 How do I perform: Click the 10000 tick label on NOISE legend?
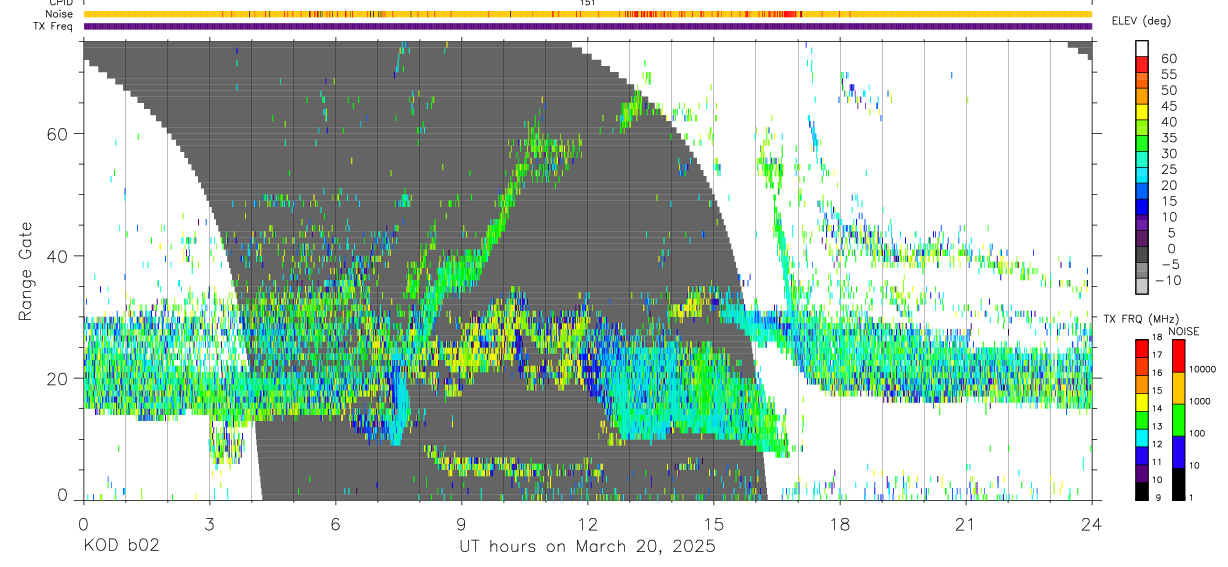(1203, 369)
